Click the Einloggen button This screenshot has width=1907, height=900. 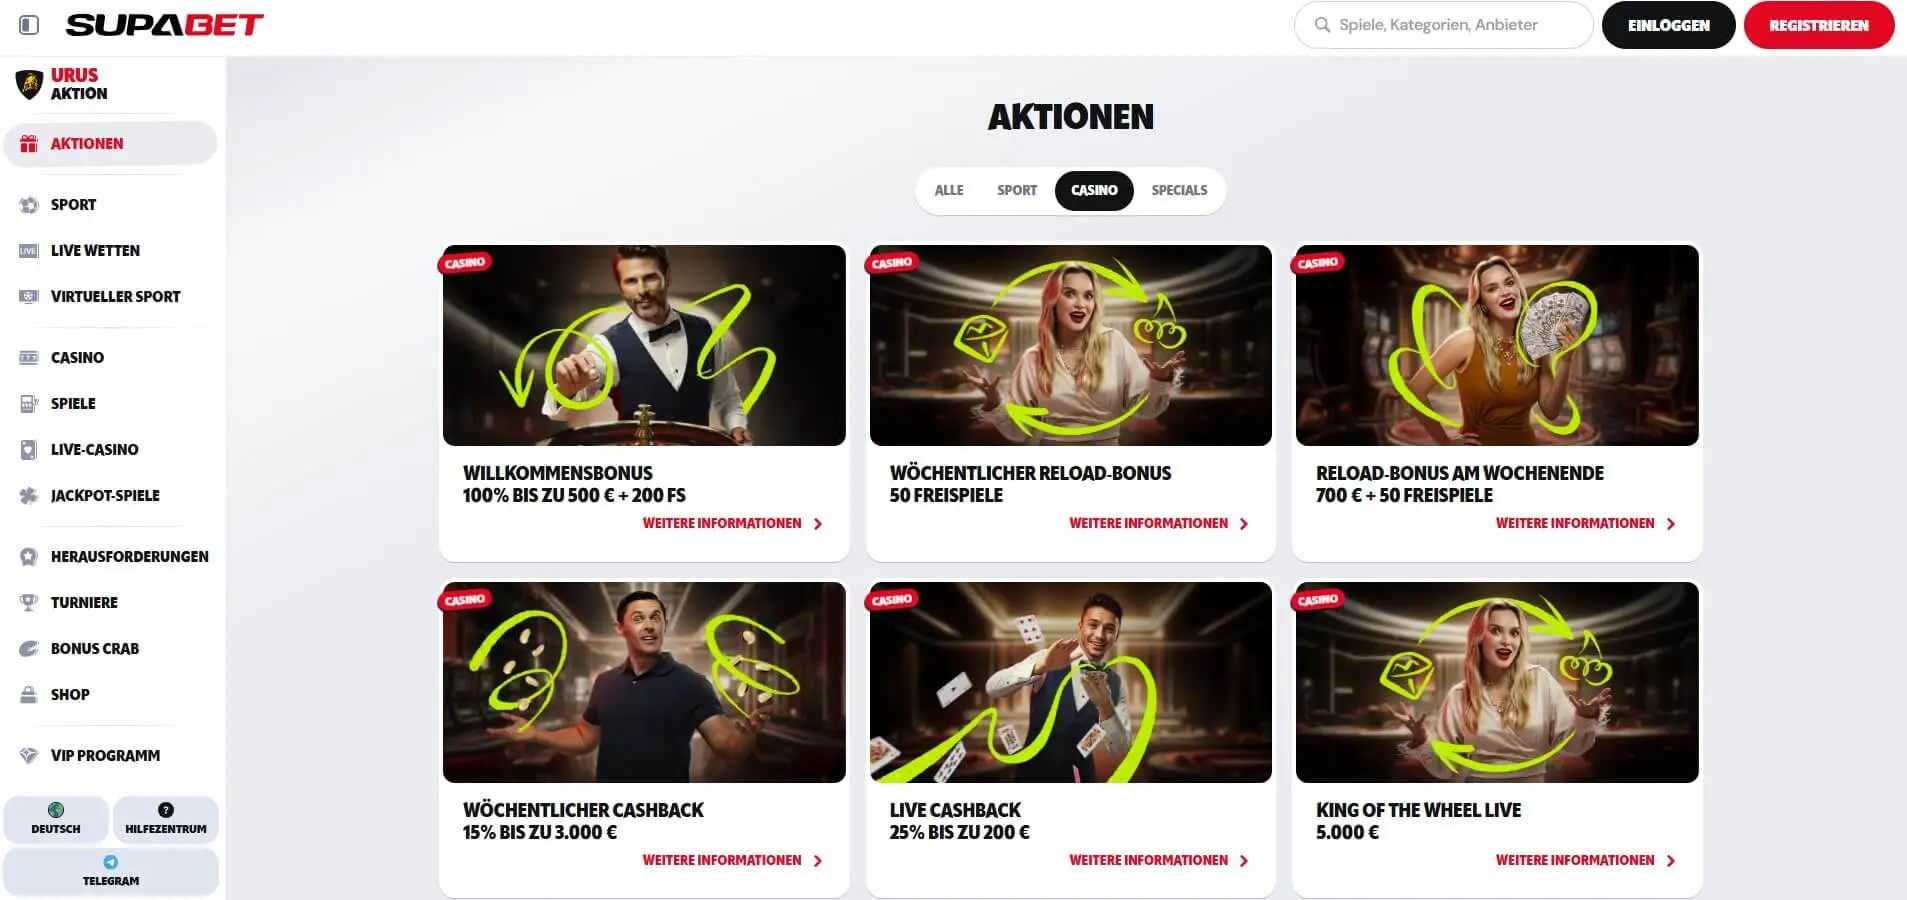(1669, 25)
